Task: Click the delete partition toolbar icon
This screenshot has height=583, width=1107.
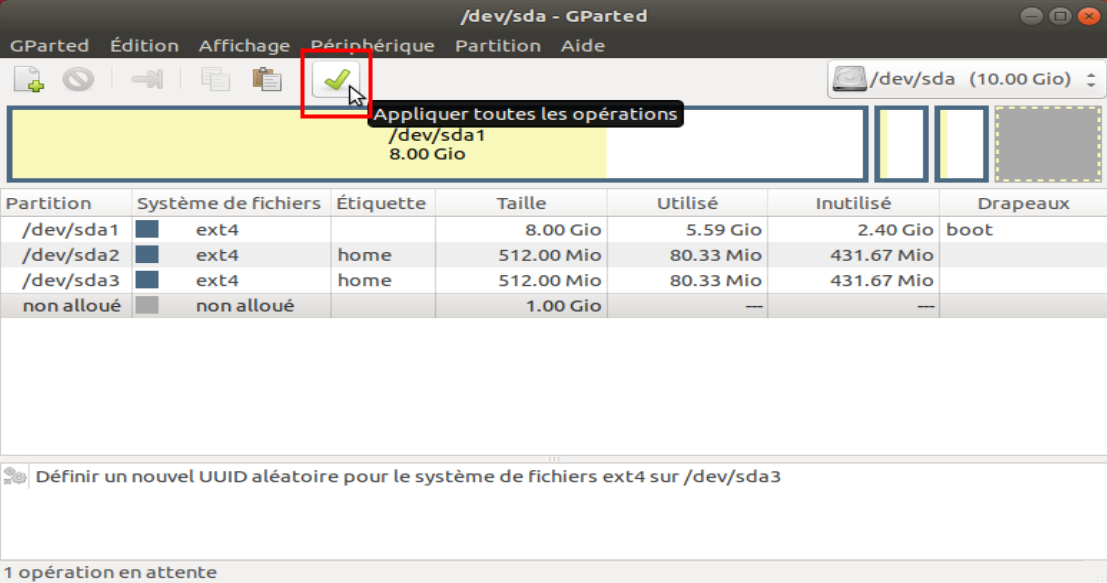Action: point(78,79)
